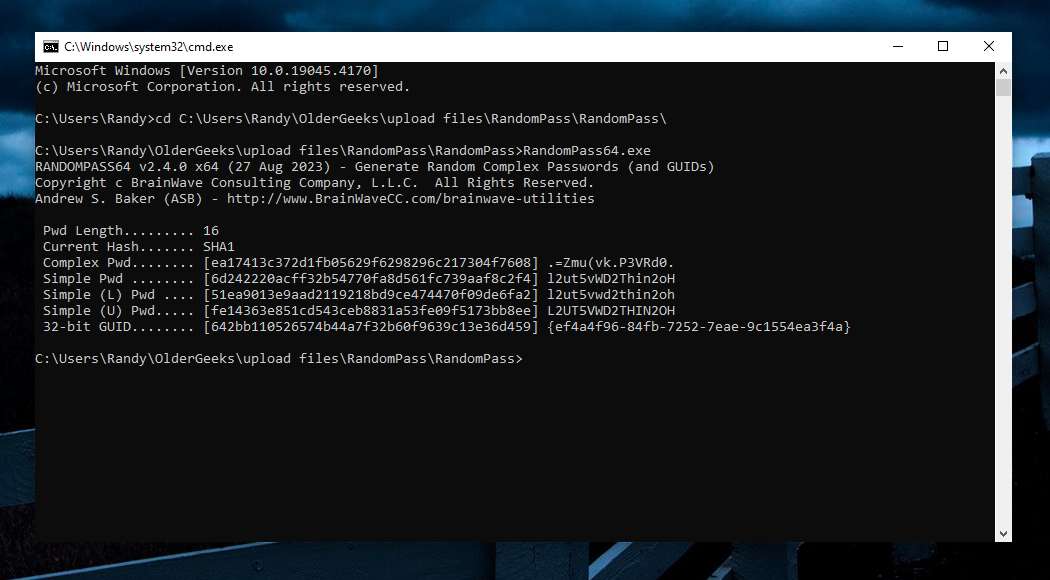Click the 32-bit GUID value in braces

coord(698,327)
